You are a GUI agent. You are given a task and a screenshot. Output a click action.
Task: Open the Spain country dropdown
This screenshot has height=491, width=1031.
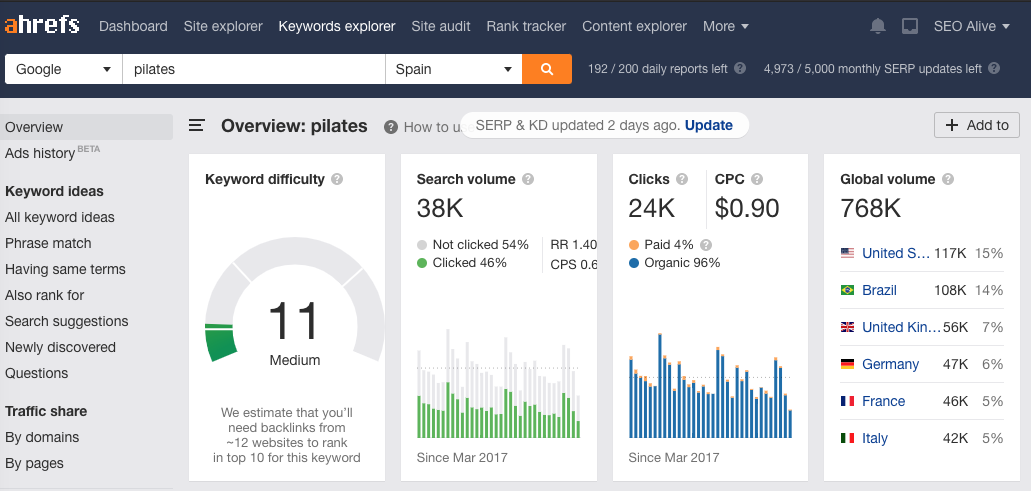pos(453,69)
